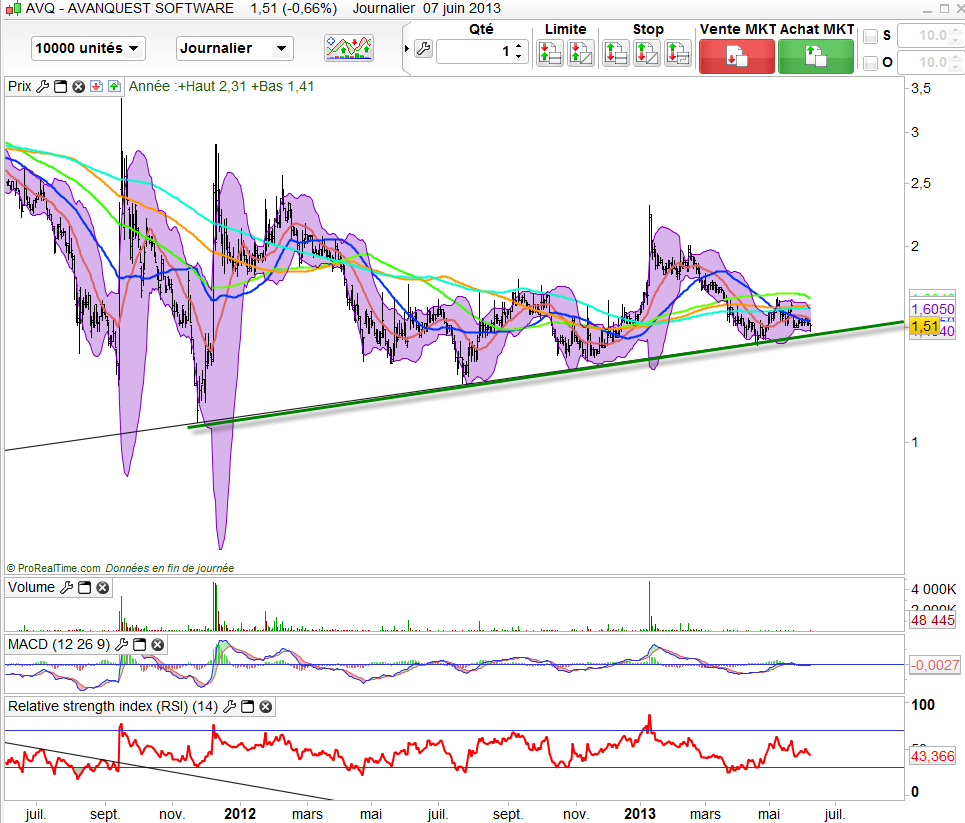Open the Journalier timeframe dropdown
Screen dimensions: 965x823
[x=234, y=48]
